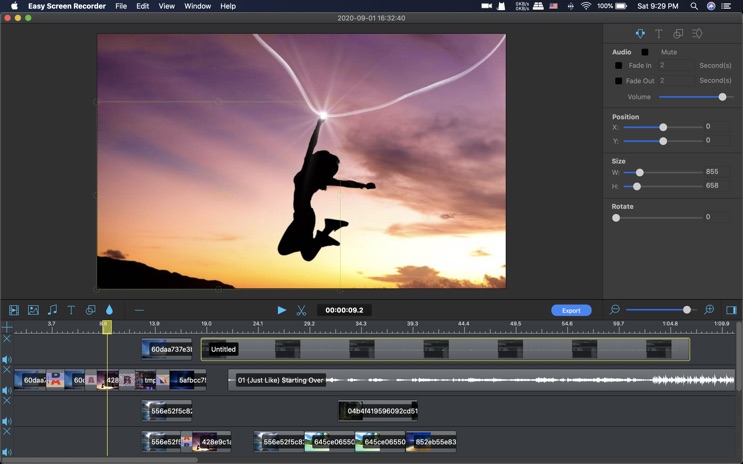Open the add music tool

pos(52,310)
